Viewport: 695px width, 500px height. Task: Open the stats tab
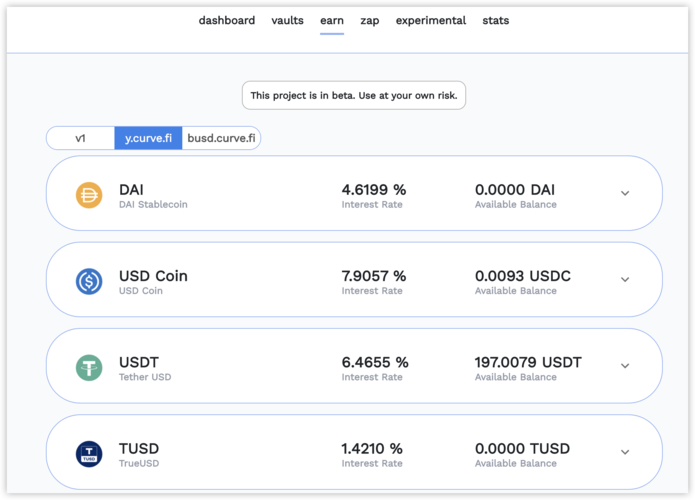495,20
